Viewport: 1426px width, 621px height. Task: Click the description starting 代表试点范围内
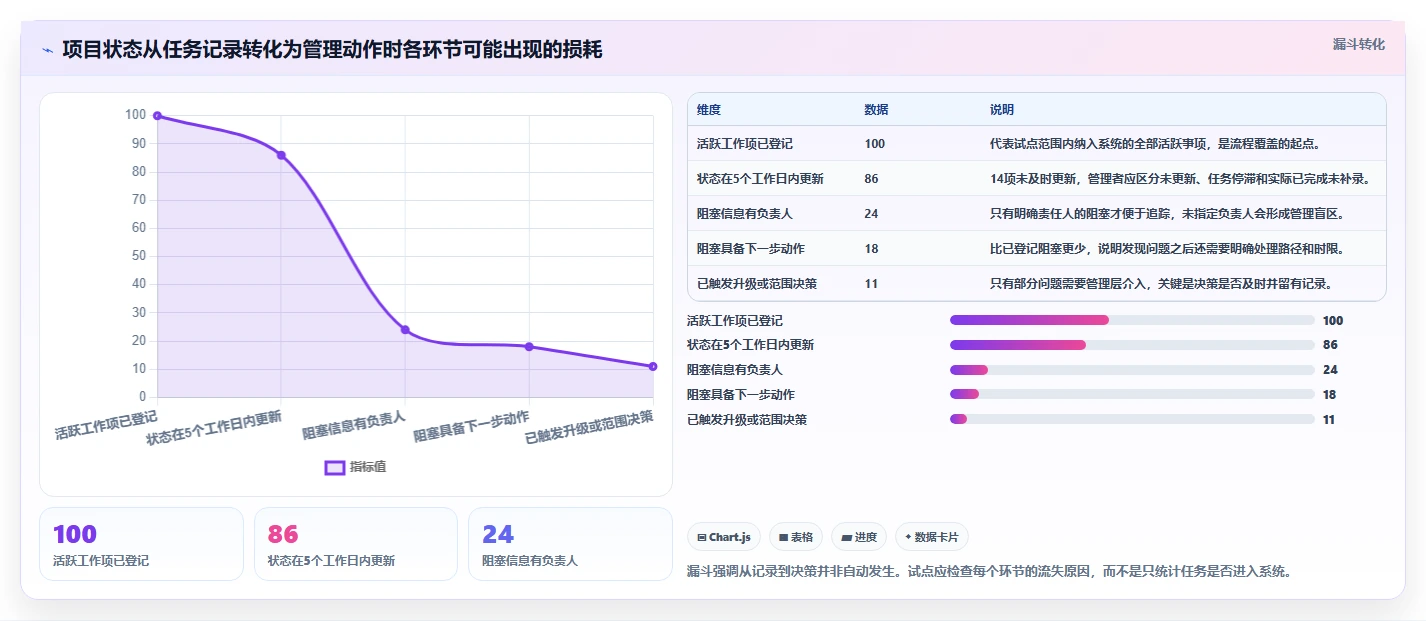click(1155, 144)
